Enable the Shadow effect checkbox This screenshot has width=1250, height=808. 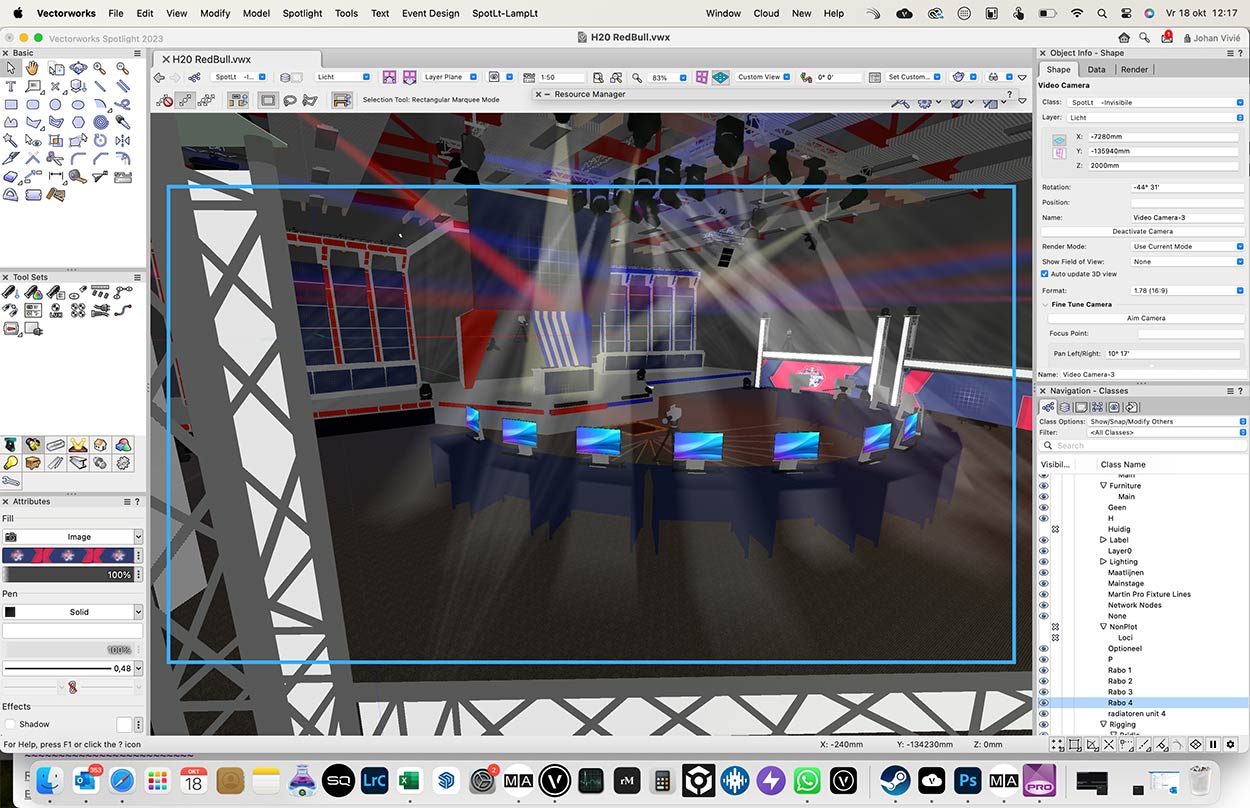10,724
